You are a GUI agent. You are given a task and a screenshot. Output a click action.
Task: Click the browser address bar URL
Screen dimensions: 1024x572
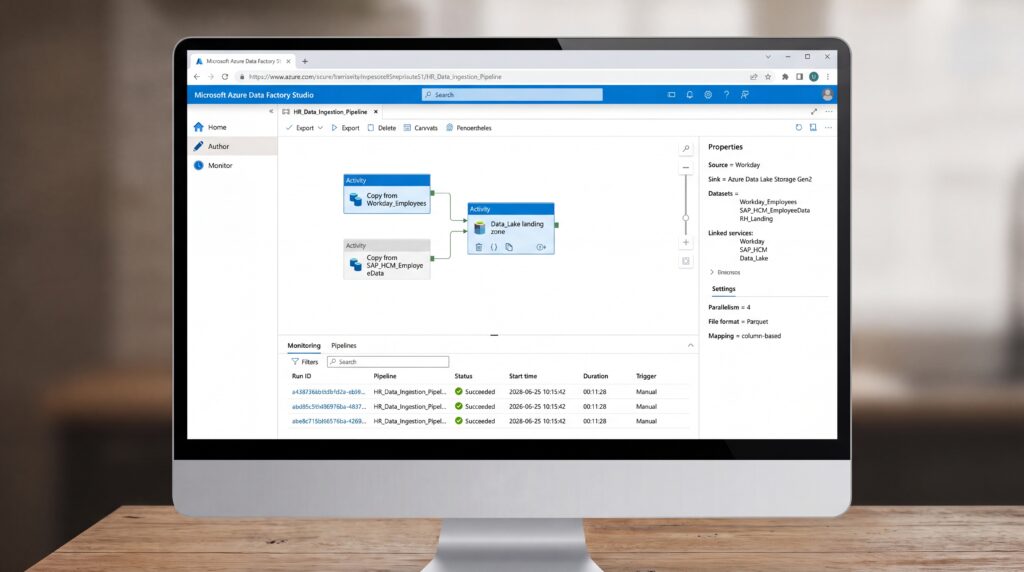[375, 76]
